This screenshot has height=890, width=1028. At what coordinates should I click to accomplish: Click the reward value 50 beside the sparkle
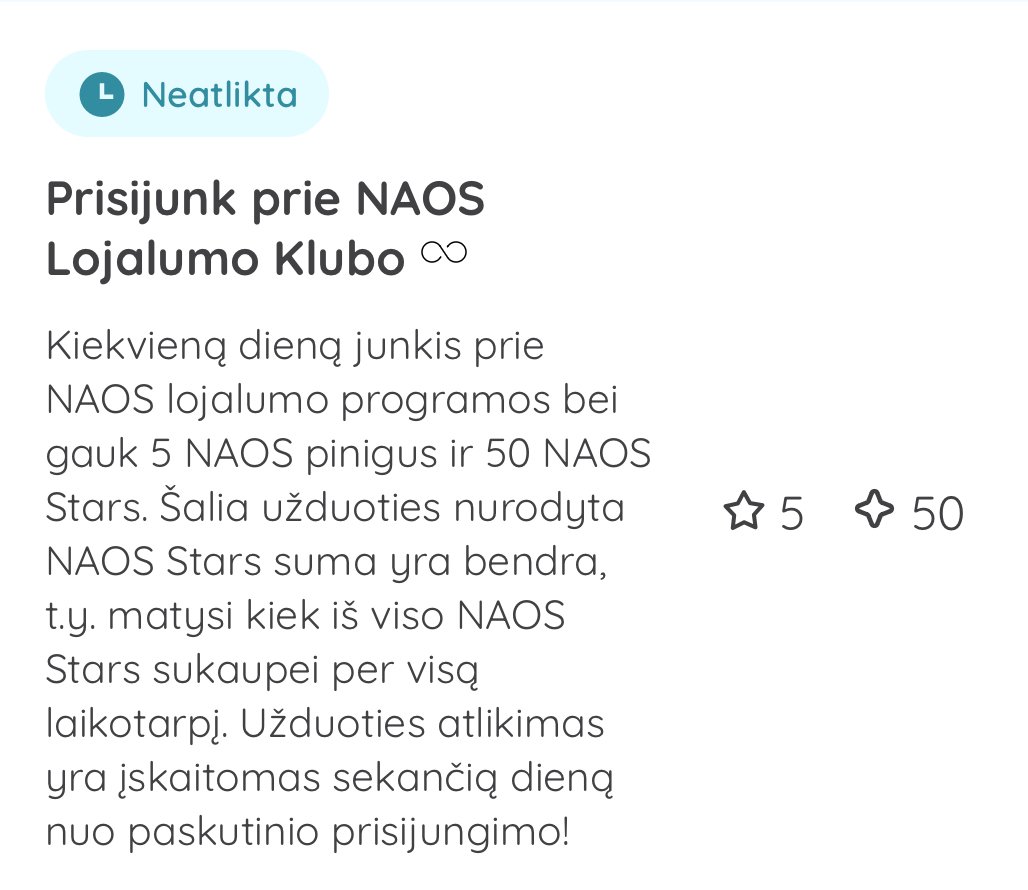click(938, 513)
